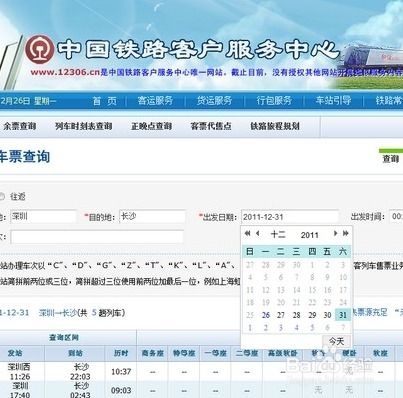Select December 28 in calendar
The height and width of the screenshot is (398, 403).
[296, 315]
